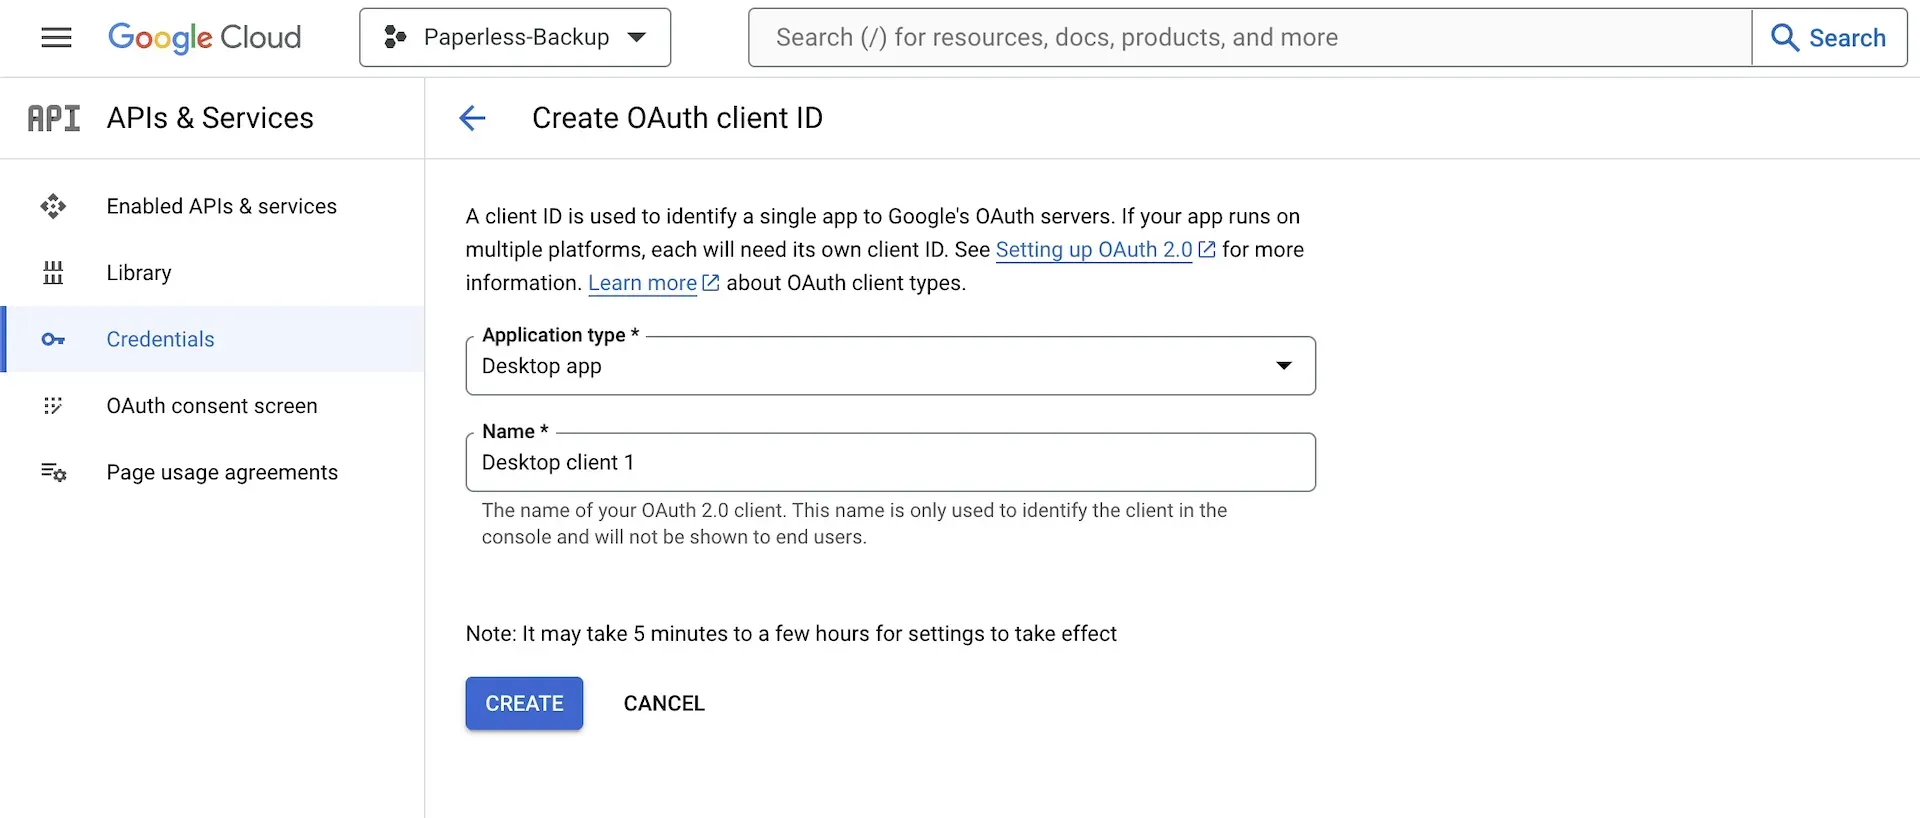
Task: Open APIs & Services heading
Action: pos(210,118)
